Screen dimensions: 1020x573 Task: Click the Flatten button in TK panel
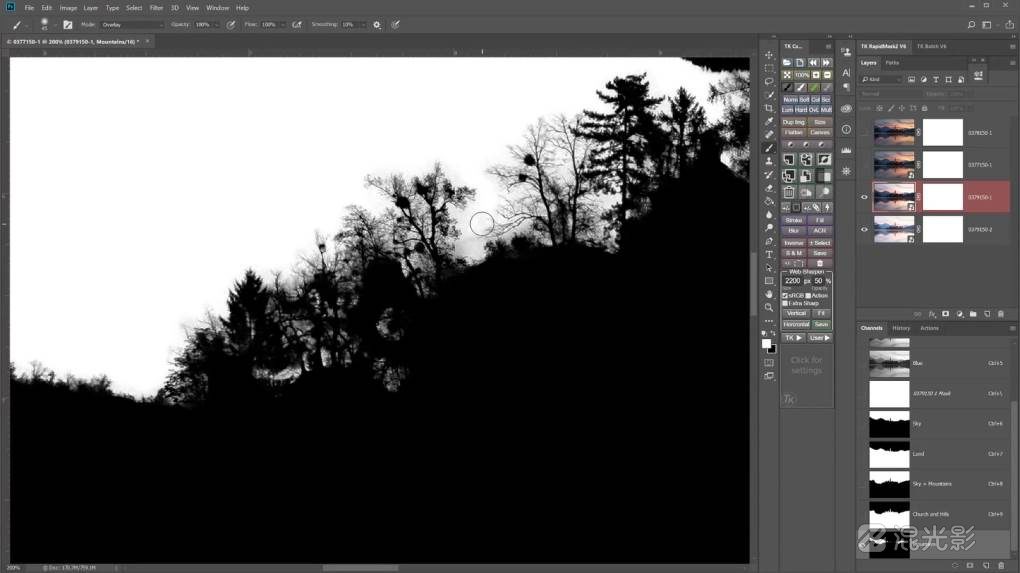point(794,133)
